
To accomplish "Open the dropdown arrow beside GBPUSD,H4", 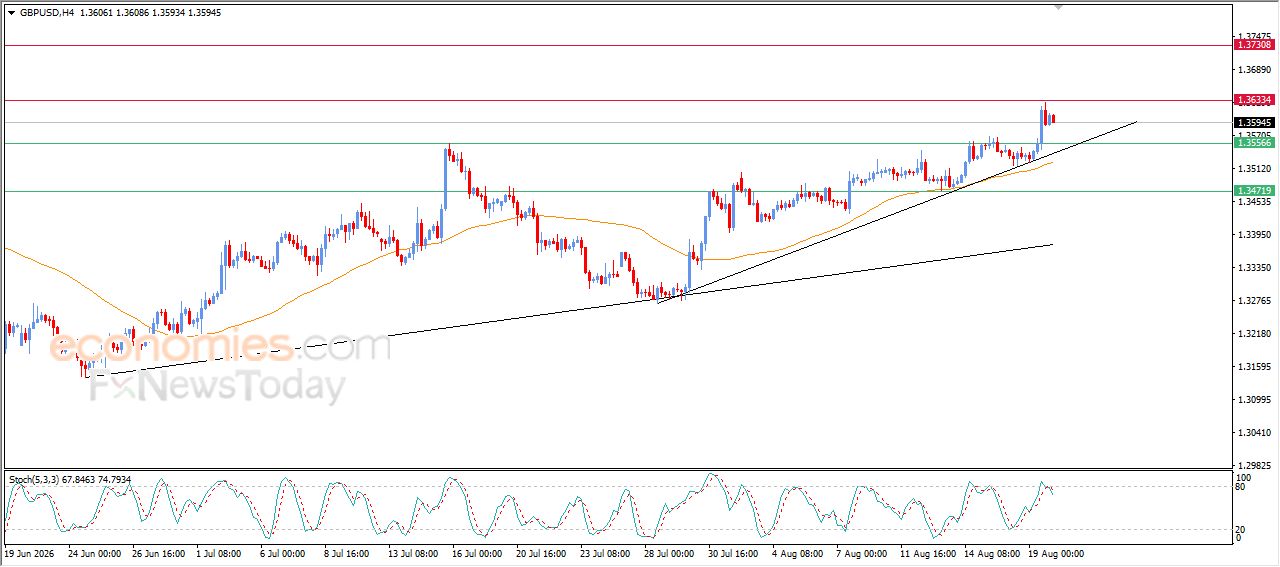I will tap(12, 13).
